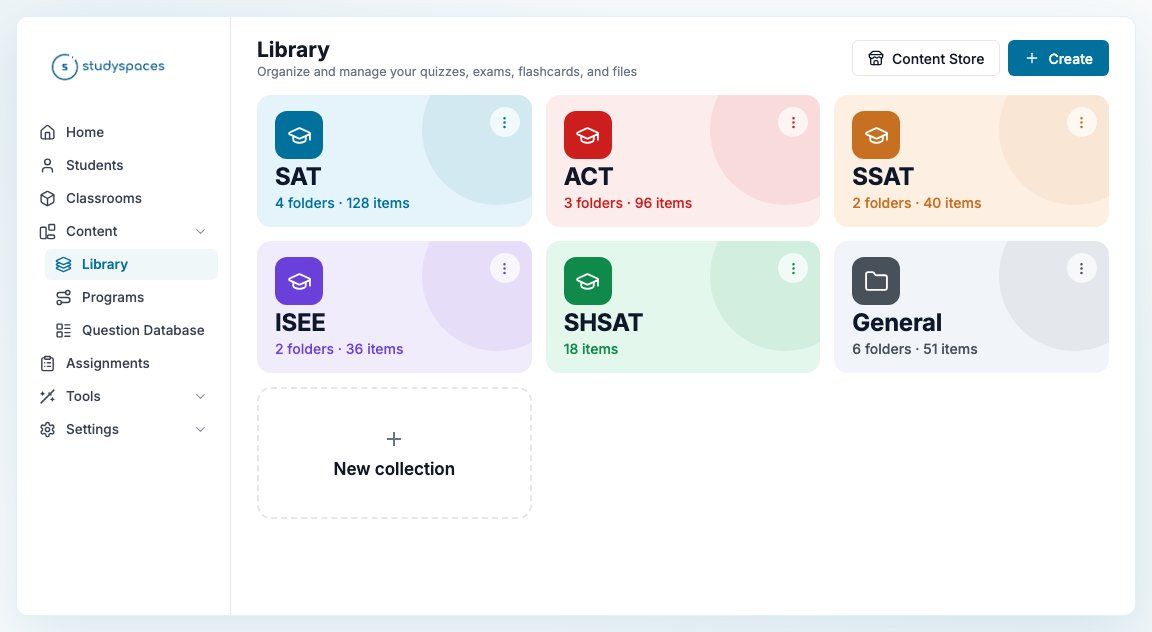Click the SSAT graduation cap icon
The width and height of the screenshot is (1152, 632).
876,135
